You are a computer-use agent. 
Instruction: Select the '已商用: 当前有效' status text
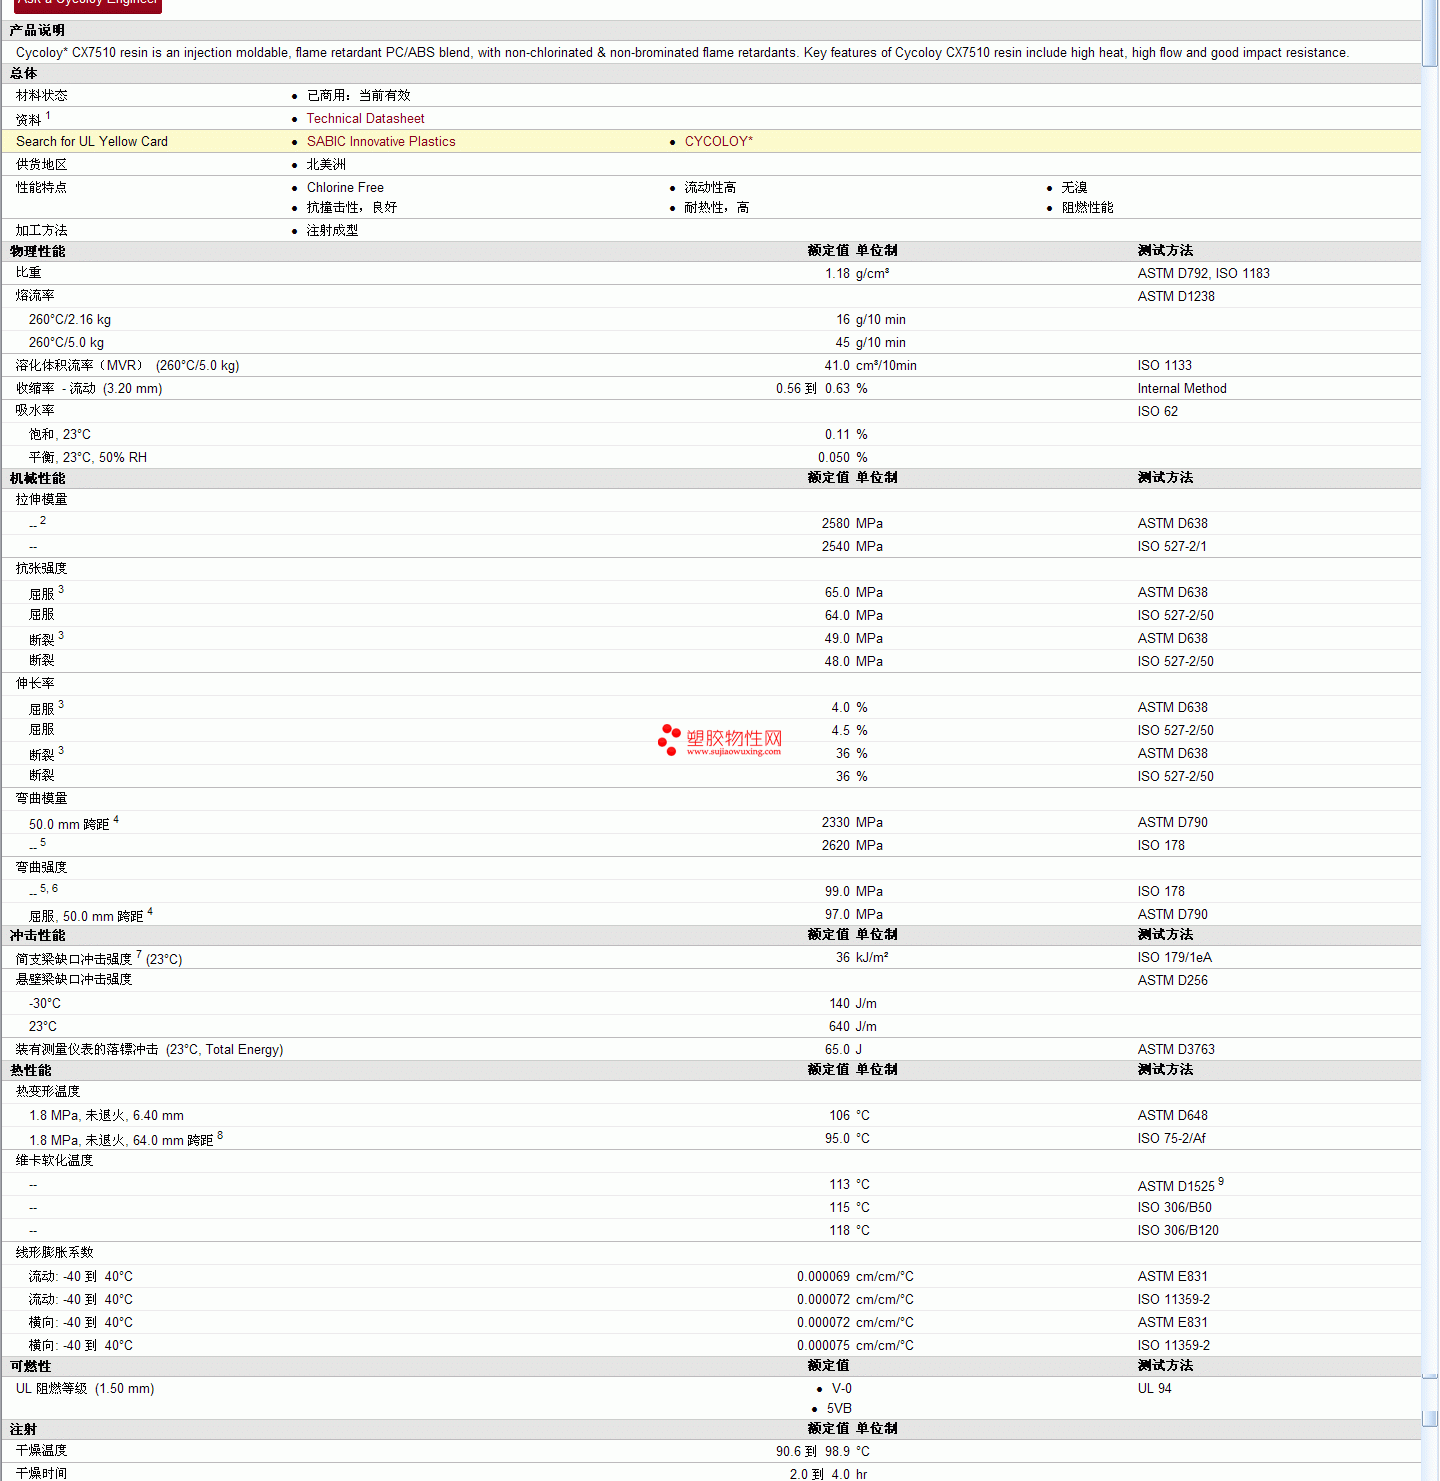[x=358, y=95]
